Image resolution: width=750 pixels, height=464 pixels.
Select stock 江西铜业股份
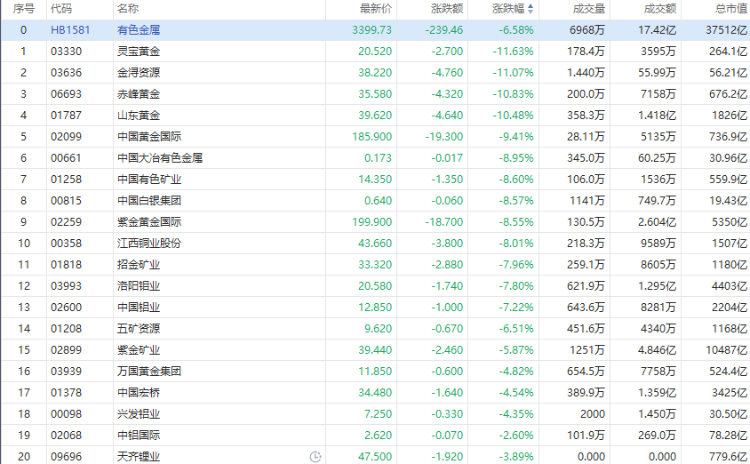[x=149, y=243]
